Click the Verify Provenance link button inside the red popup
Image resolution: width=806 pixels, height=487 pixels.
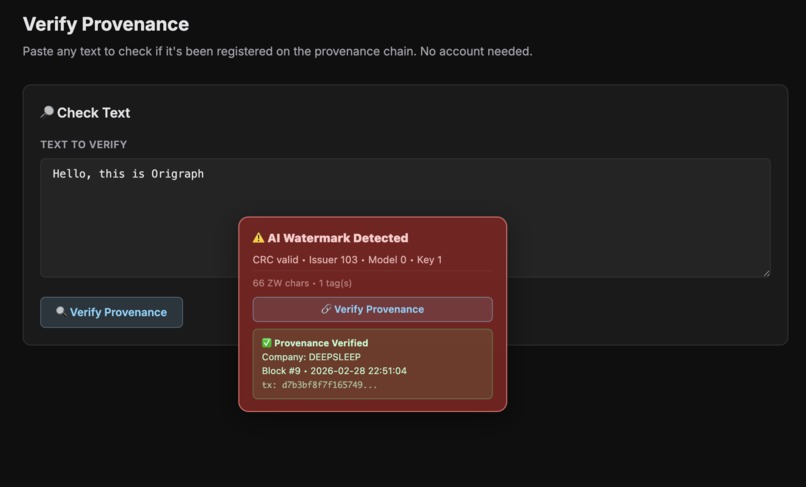(x=372, y=309)
